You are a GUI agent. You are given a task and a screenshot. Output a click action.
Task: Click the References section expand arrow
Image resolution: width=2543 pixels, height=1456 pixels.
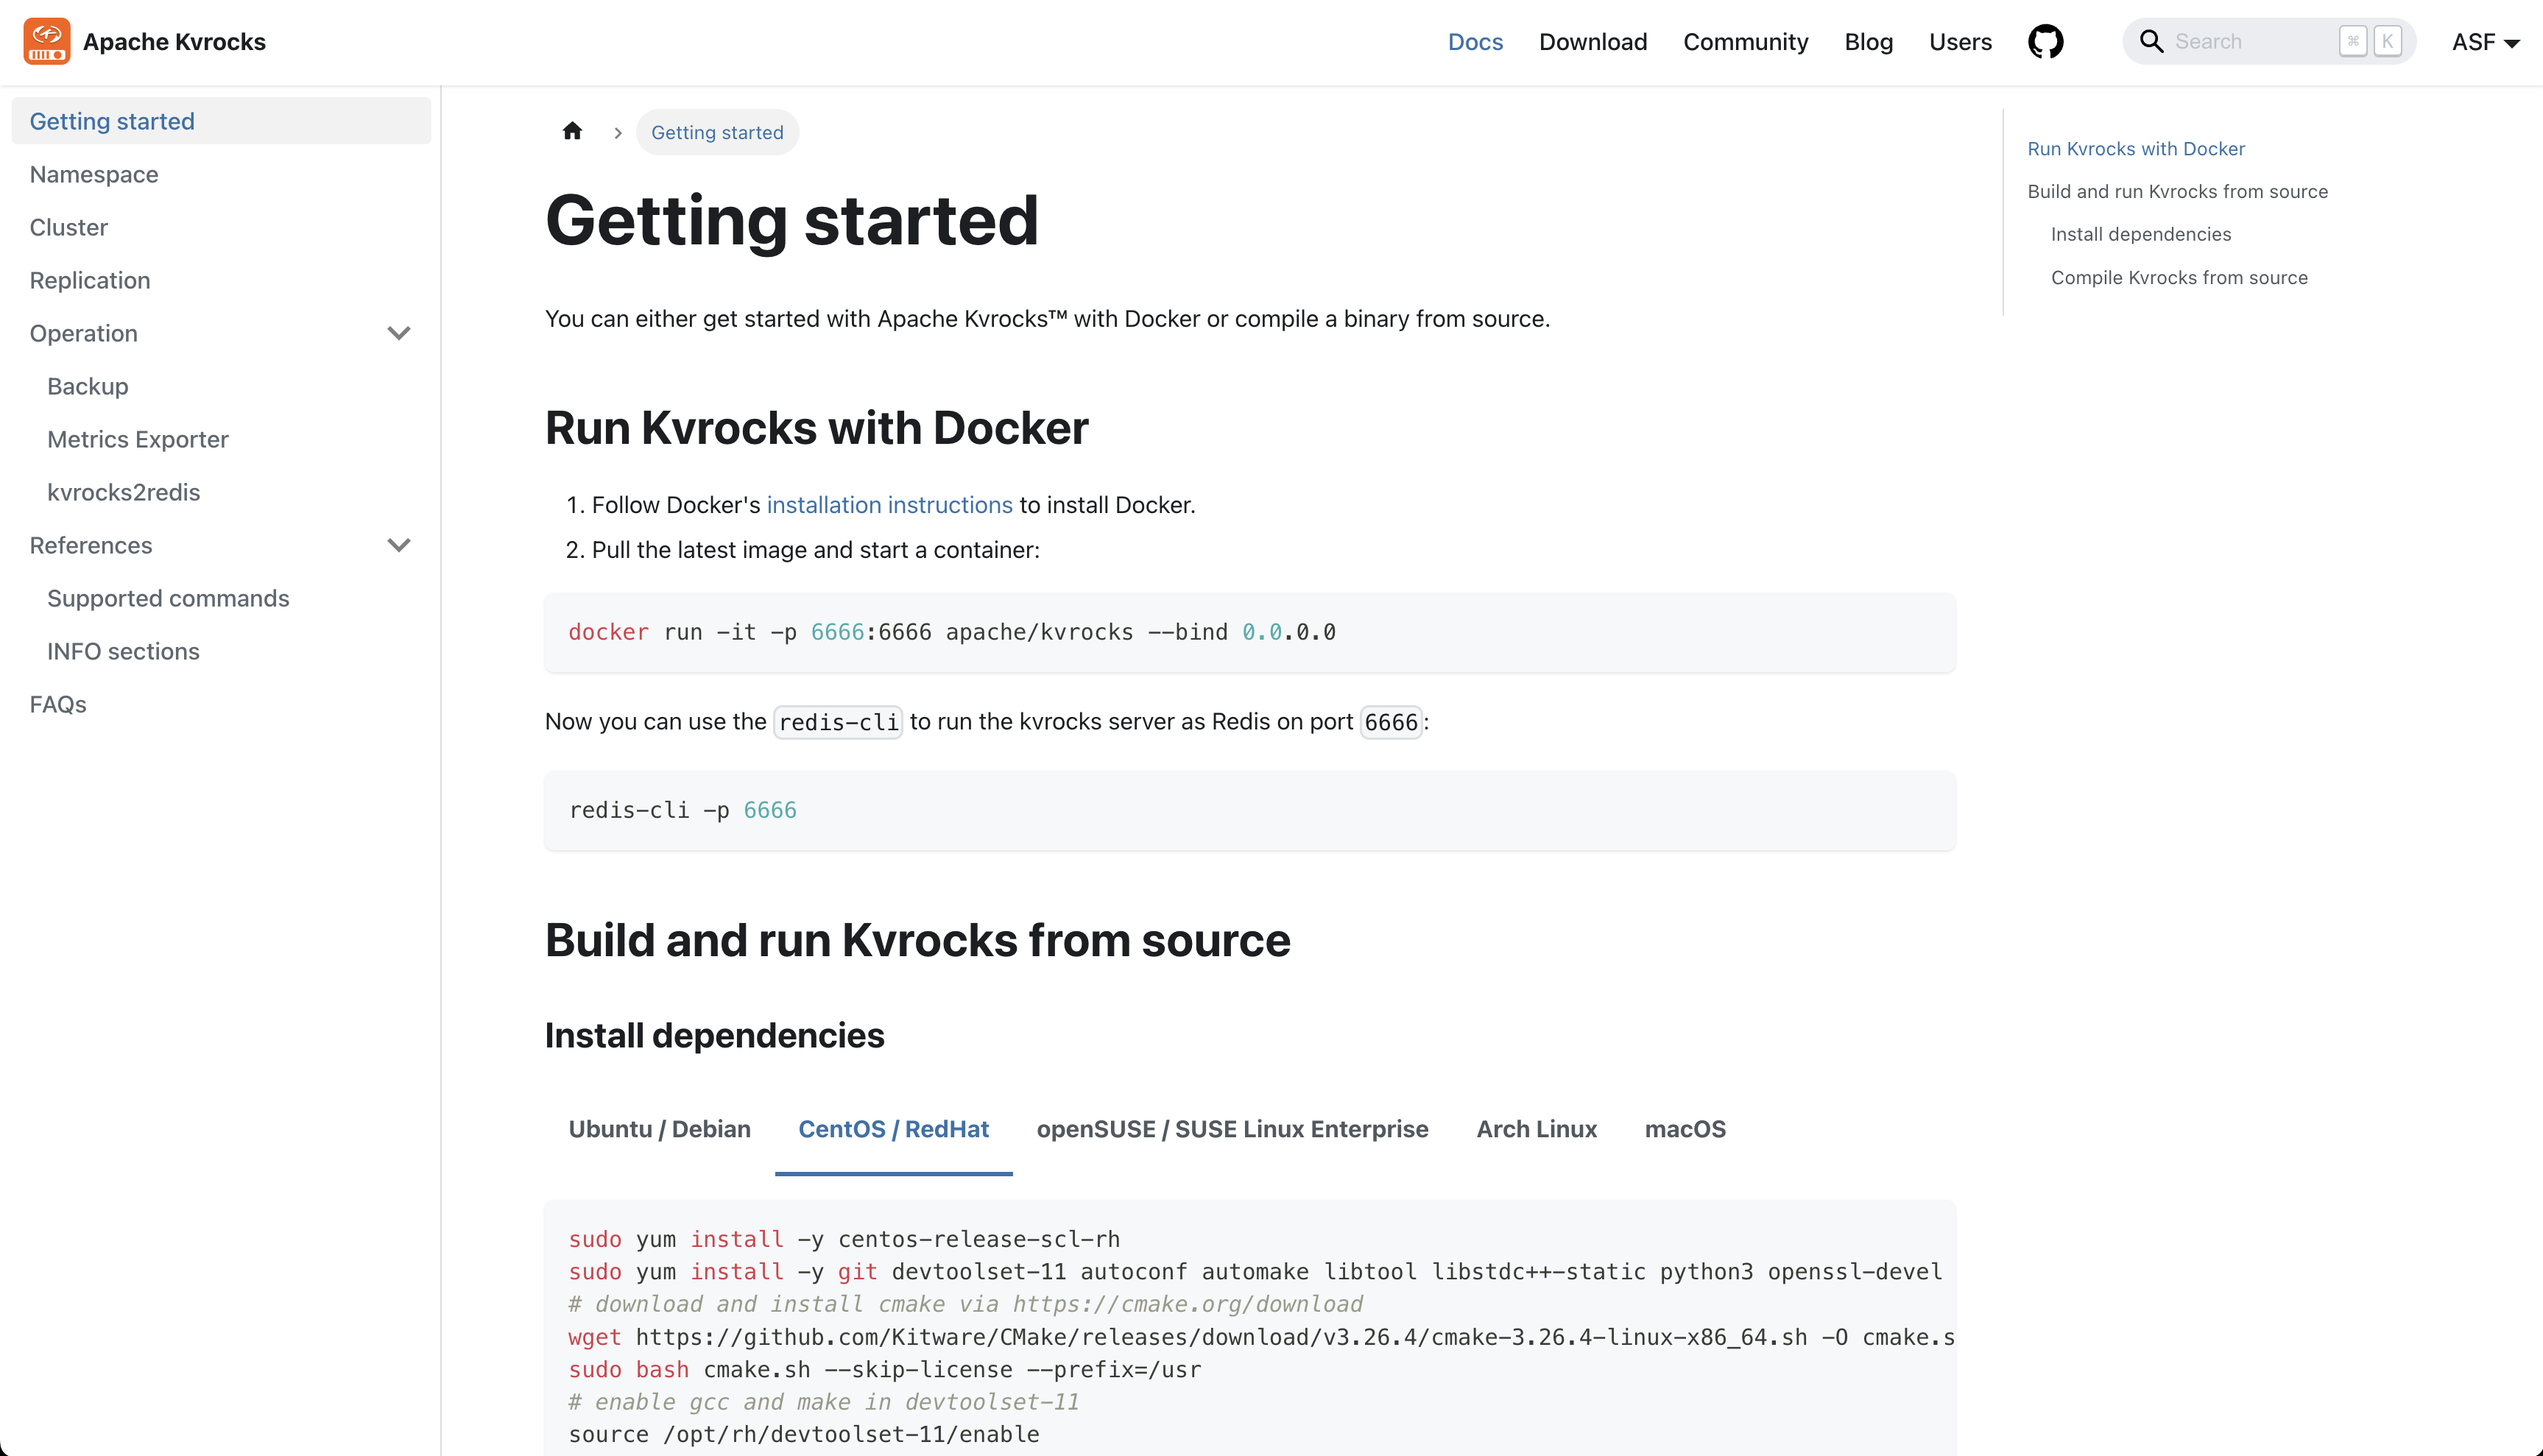point(398,545)
